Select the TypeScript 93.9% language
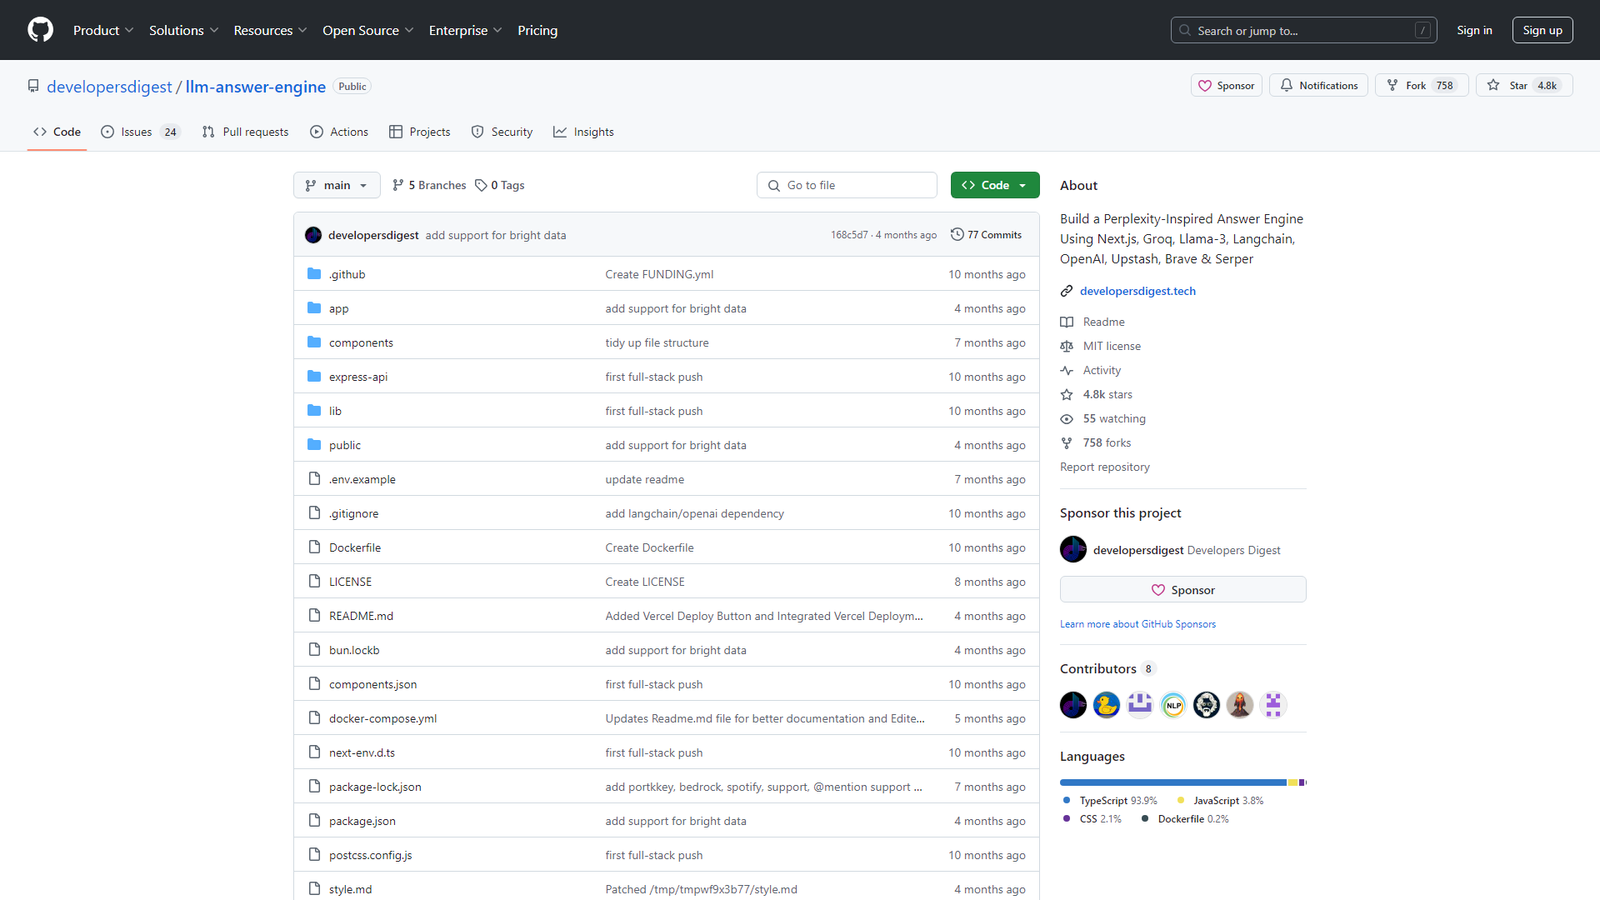The width and height of the screenshot is (1600, 900). click(x=1109, y=801)
